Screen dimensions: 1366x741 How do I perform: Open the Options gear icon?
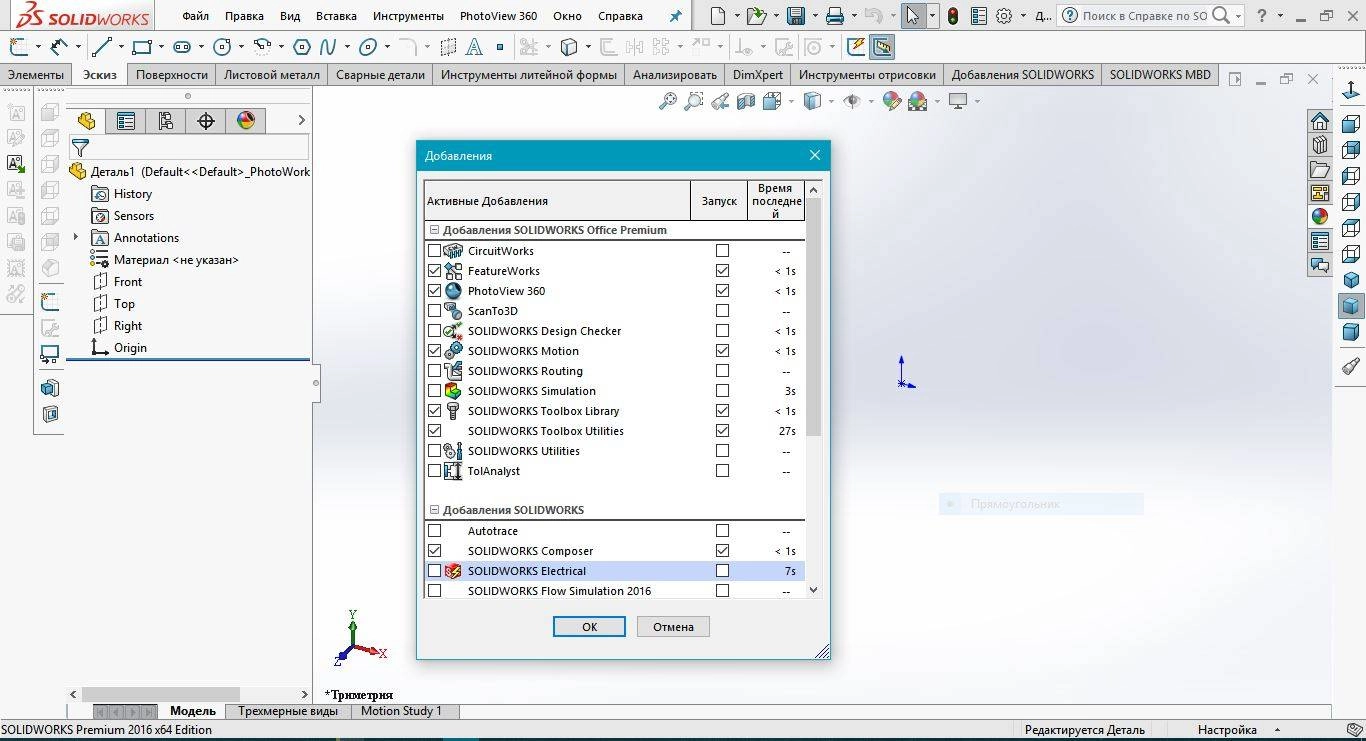(x=1004, y=16)
